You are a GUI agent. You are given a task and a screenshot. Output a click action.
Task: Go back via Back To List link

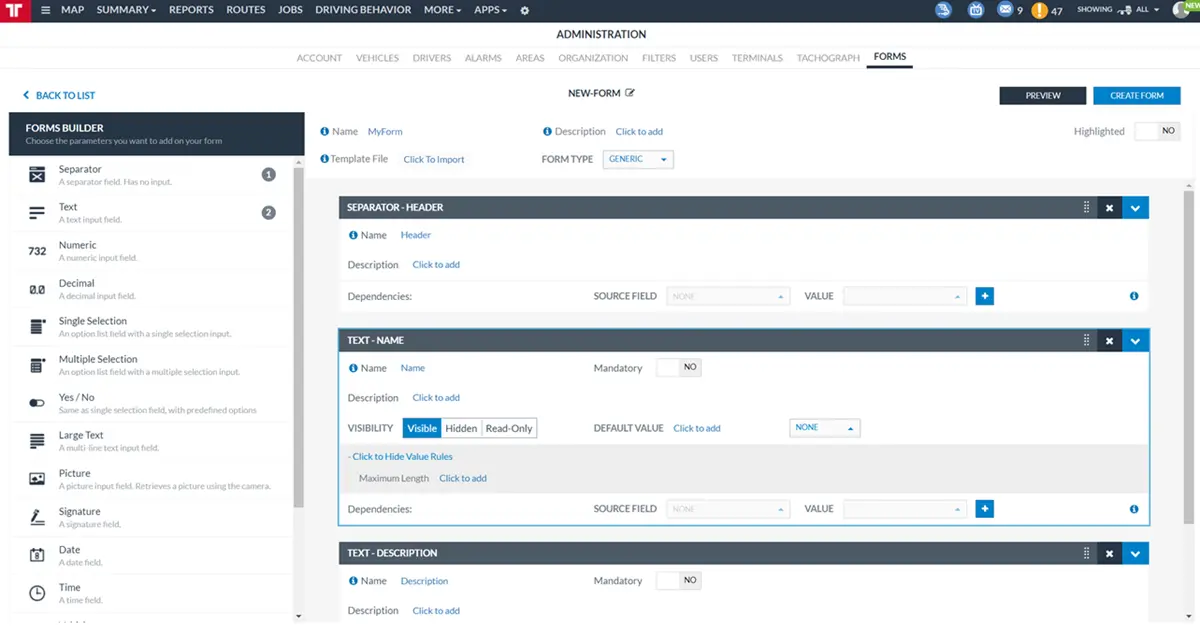pyautogui.click(x=59, y=95)
